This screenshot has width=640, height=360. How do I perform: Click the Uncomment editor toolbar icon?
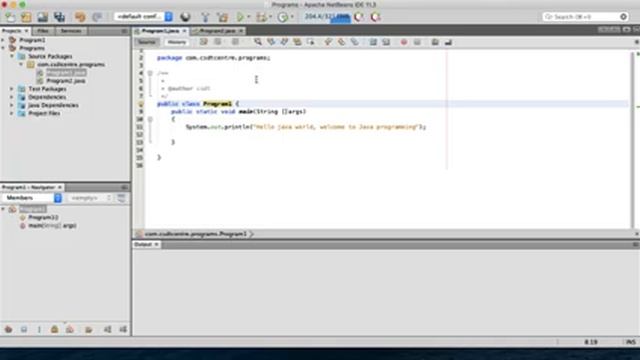448,42
